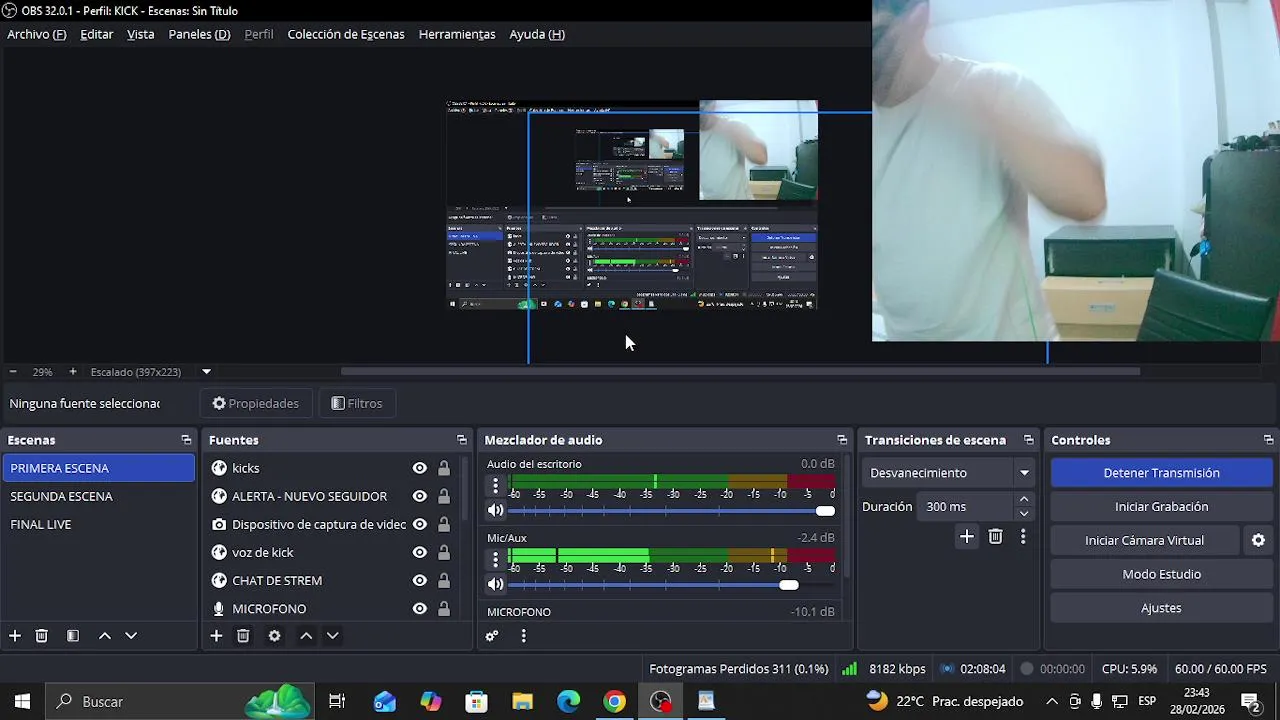Viewport: 1280px width, 720px height.
Task: Toggle lock on ALERTA - NUEVO SEGUIDOR source
Action: click(444, 496)
